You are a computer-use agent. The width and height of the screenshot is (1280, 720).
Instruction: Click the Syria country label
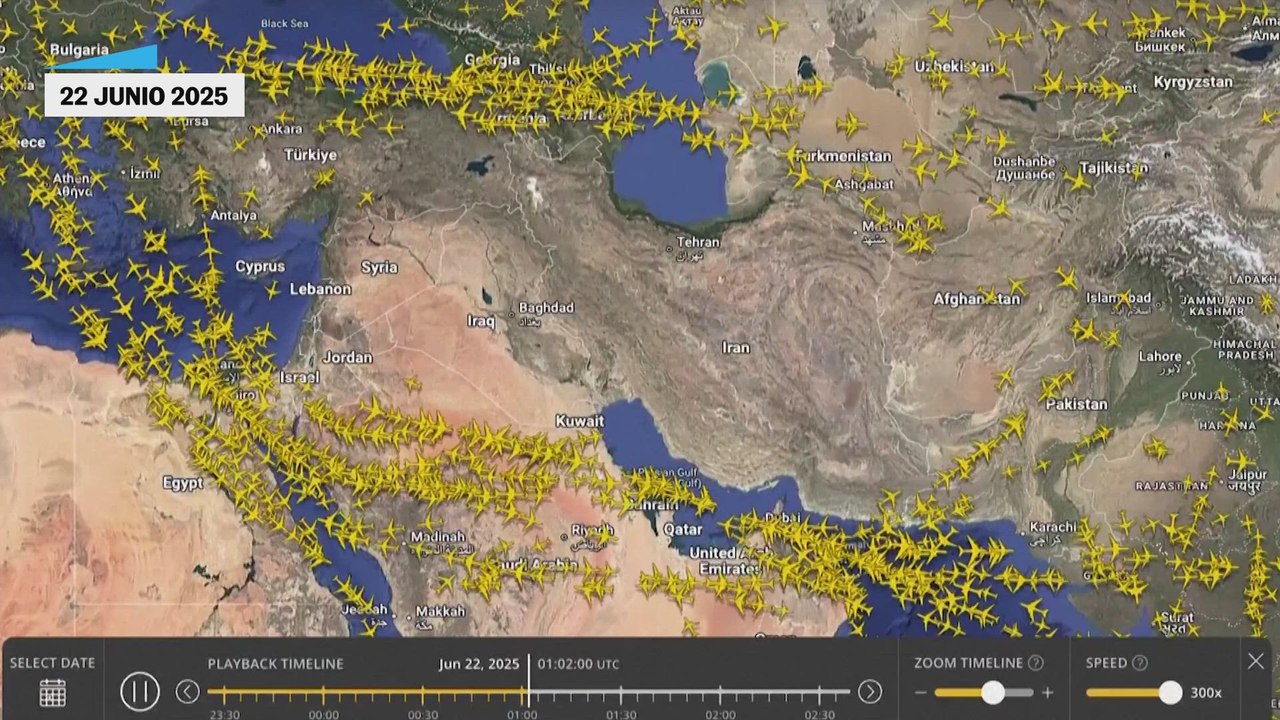(379, 267)
